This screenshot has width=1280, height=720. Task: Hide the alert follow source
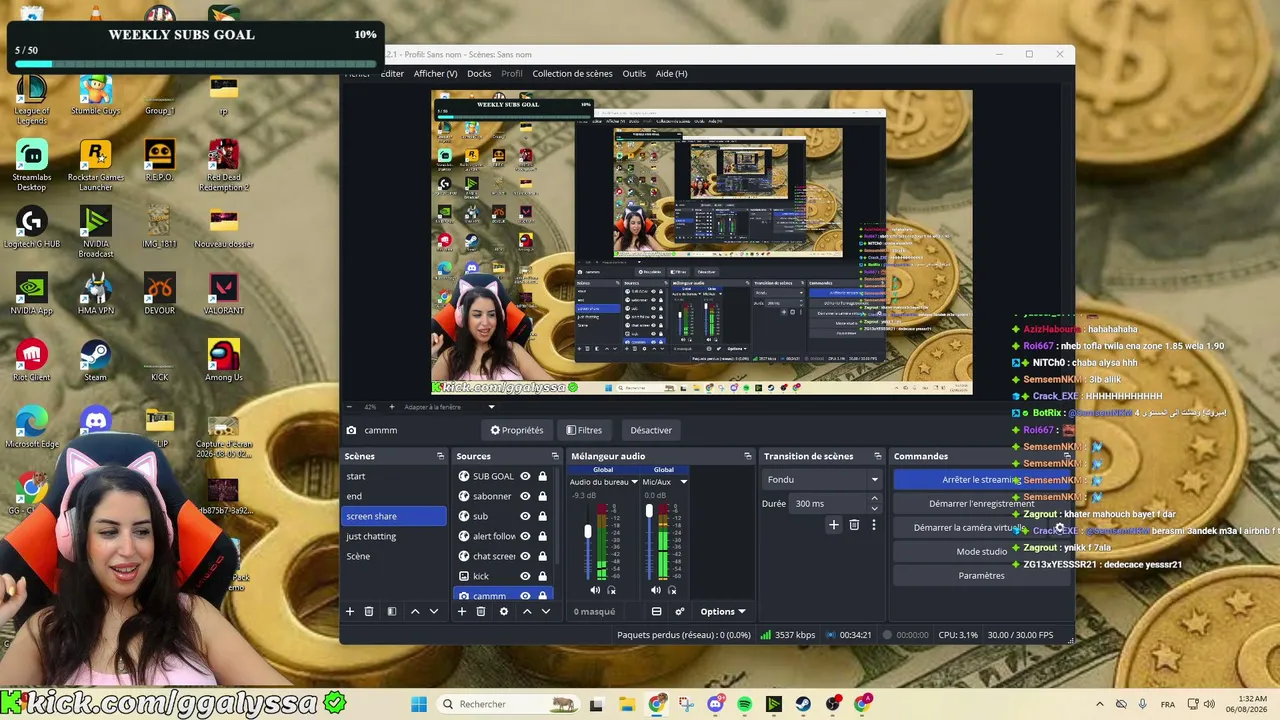525,536
